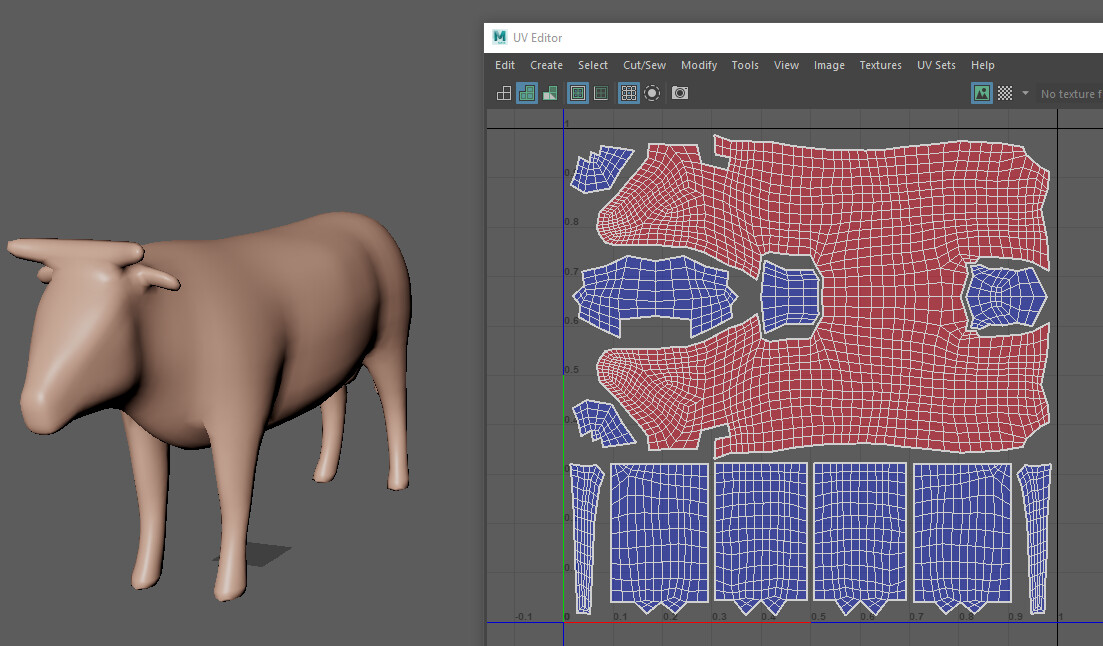Image resolution: width=1103 pixels, height=646 pixels.
Task: Open the UV Sets menu
Action: (936, 65)
